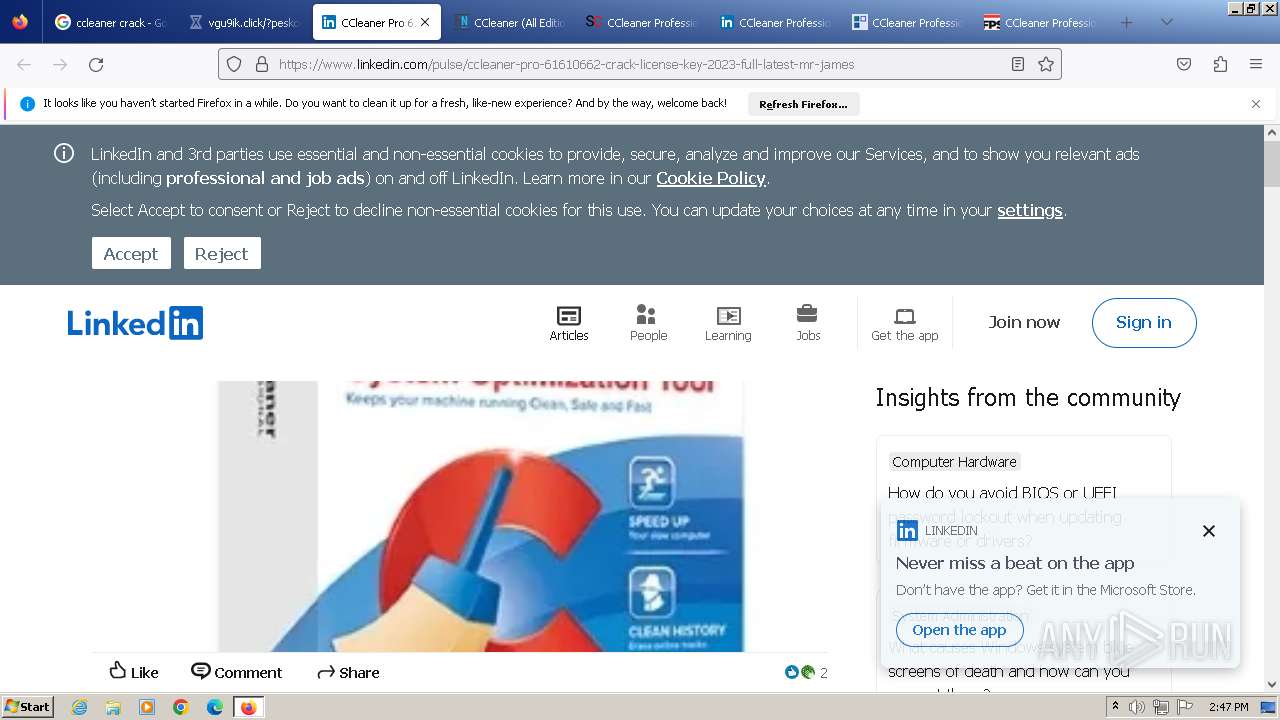This screenshot has width=1280, height=720.
Task: Show hidden system tray icons
Action: [x=1115, y=707]
